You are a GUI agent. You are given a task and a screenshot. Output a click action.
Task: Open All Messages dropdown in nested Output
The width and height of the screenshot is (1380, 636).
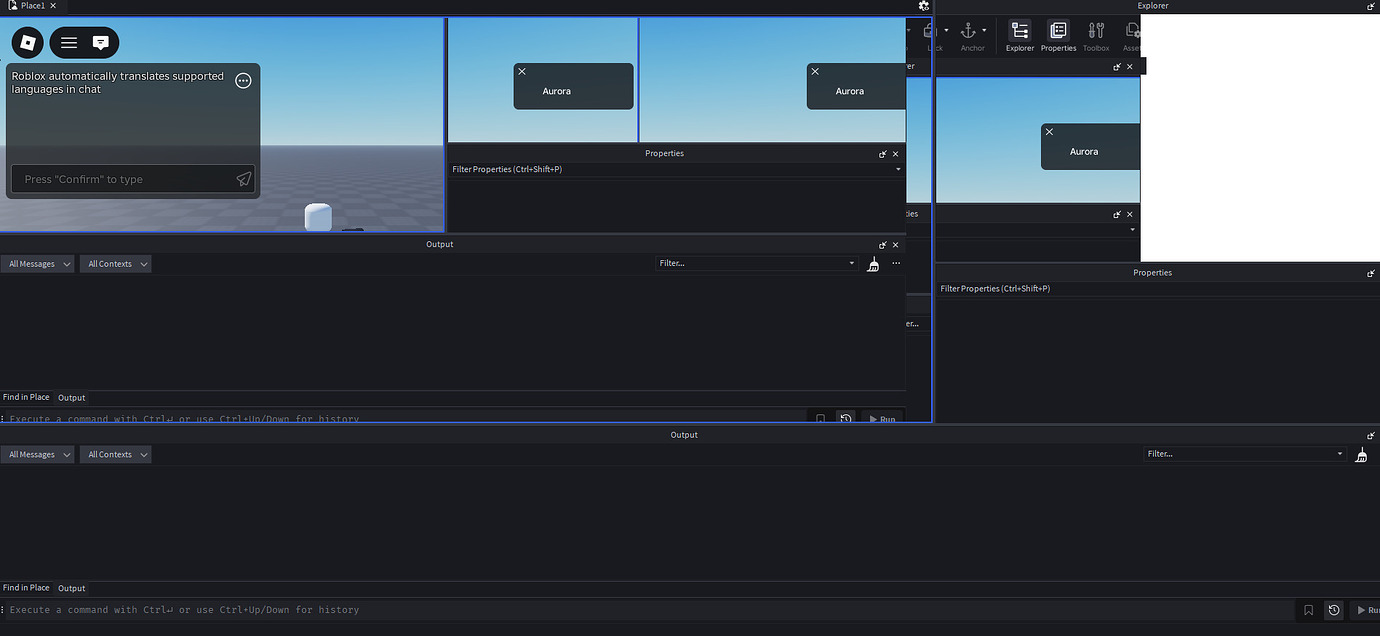click(37, 264)
